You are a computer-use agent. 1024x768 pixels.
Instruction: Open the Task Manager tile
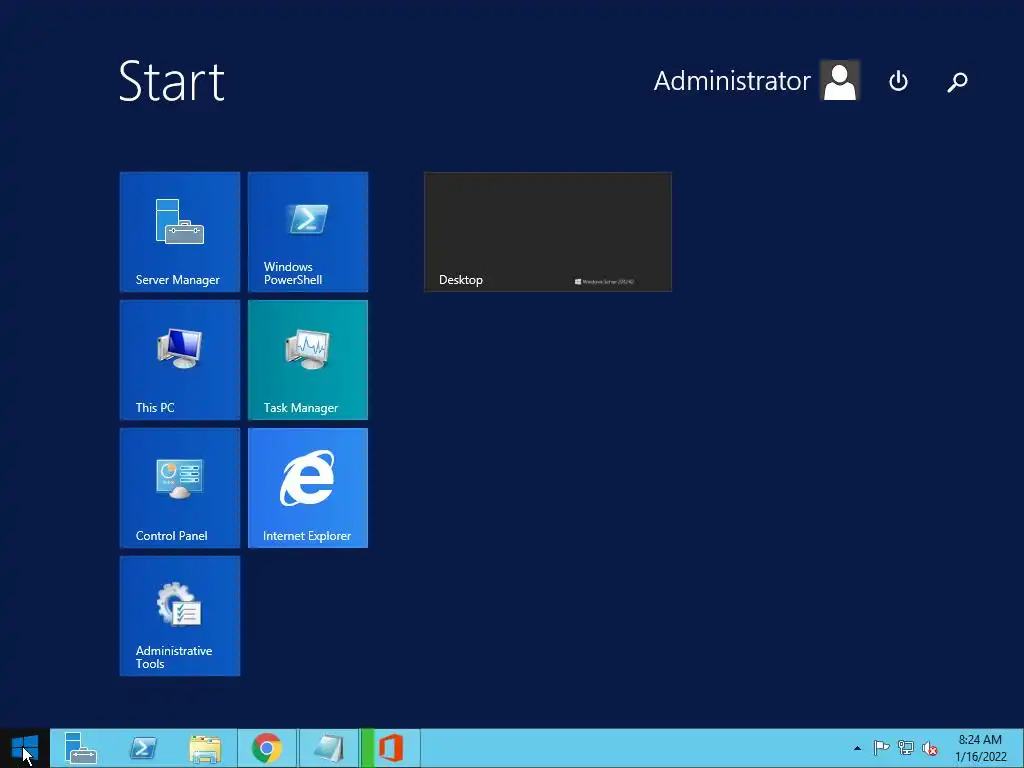[x=308, y=360]
